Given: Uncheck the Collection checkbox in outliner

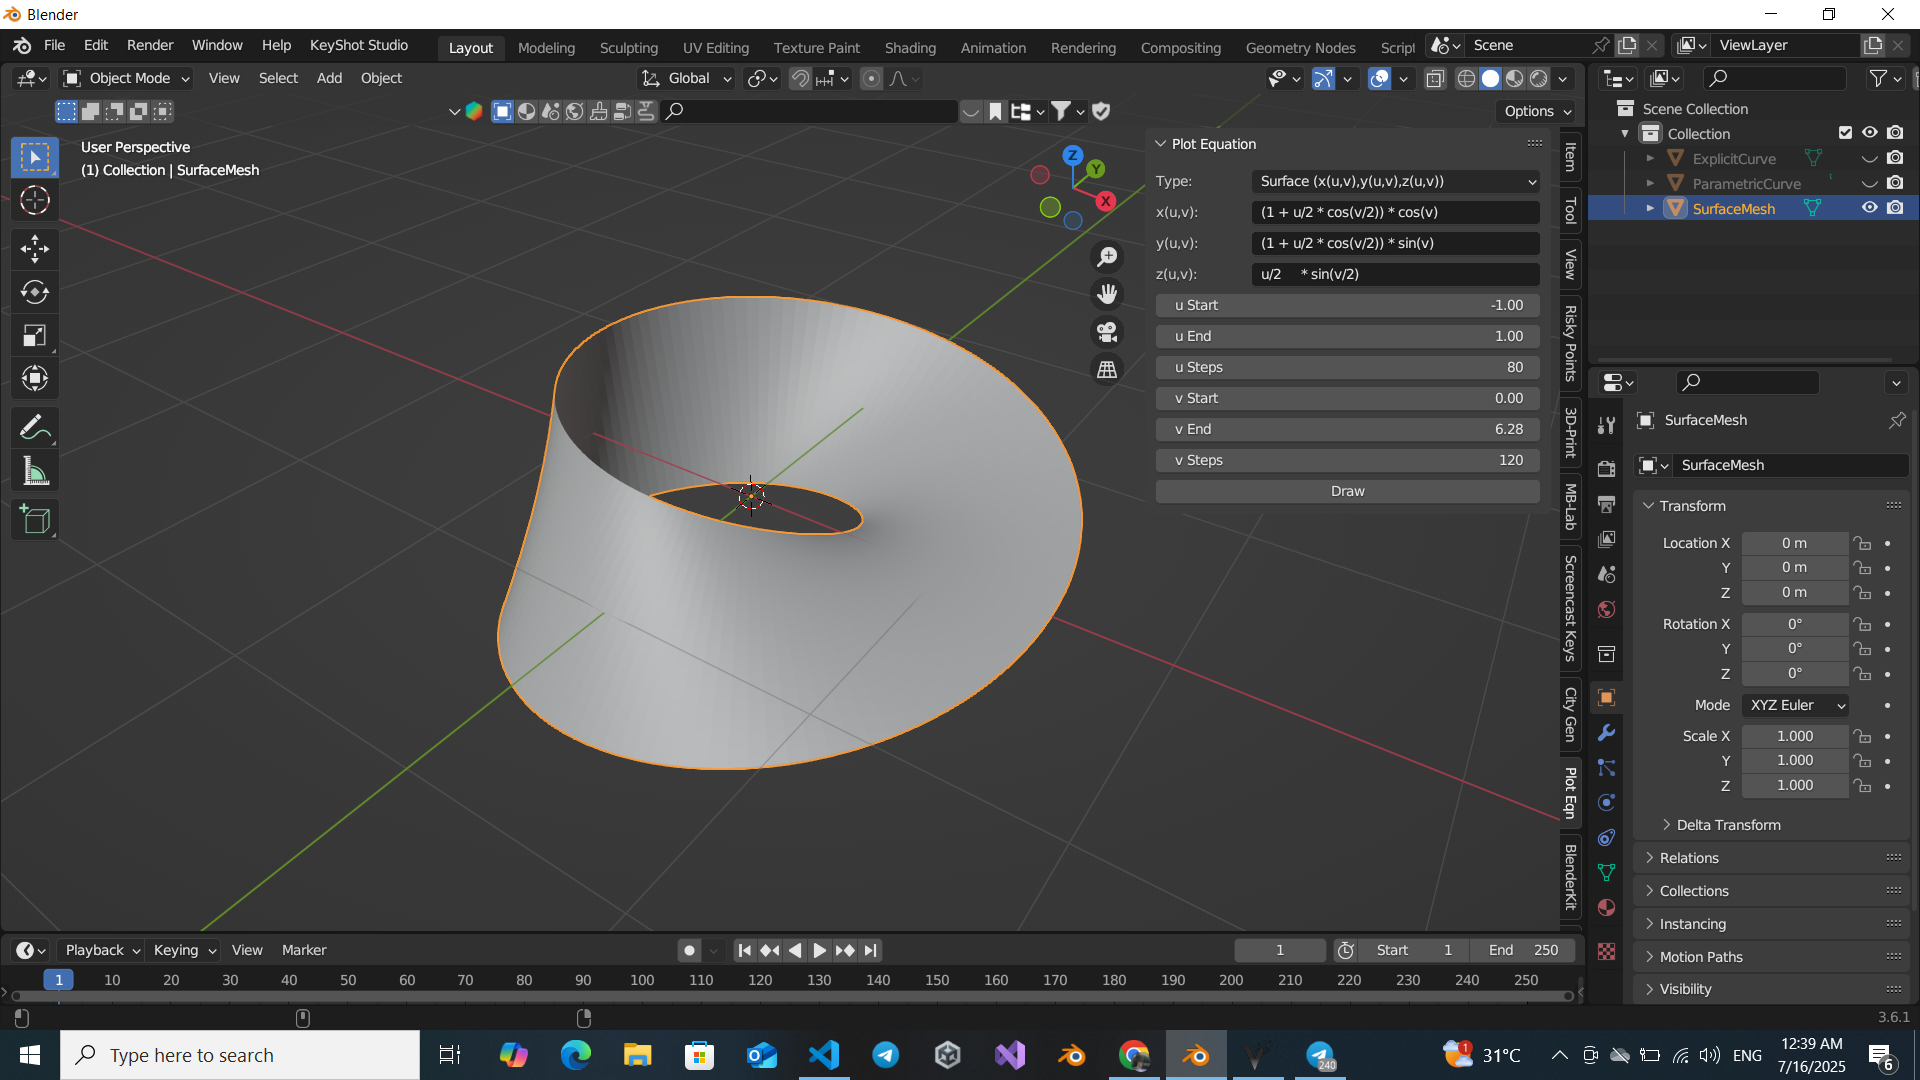Looking at the screenshot, I should point(1844,132).
